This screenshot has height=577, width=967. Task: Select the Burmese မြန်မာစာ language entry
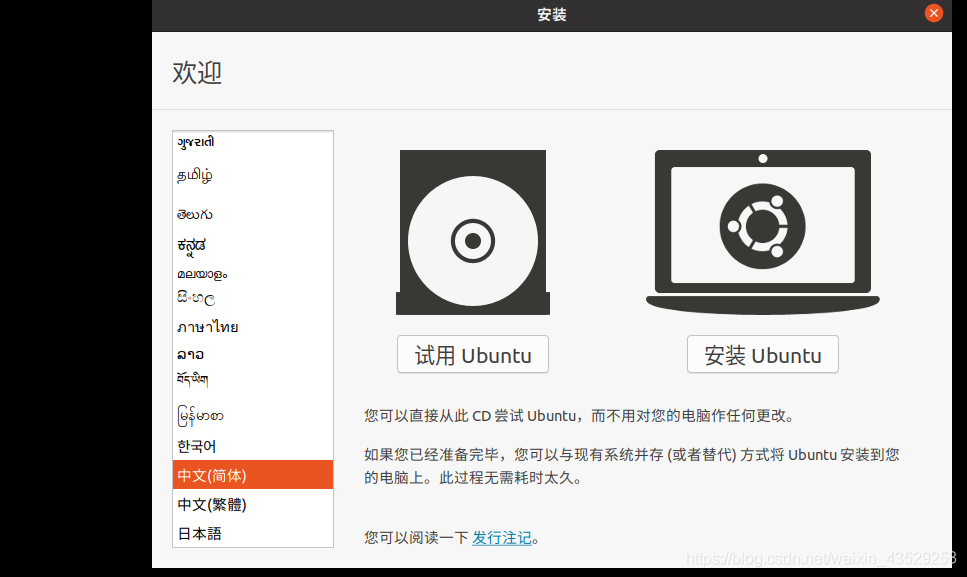[253, 416]
